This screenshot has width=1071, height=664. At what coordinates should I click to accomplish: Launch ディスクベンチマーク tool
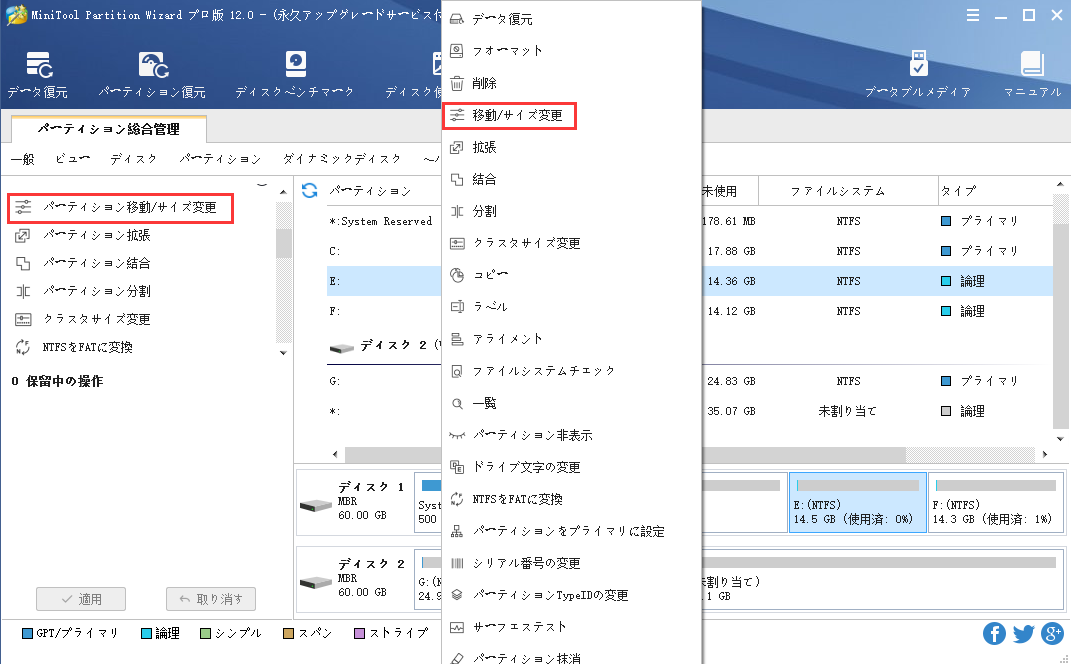(295, 73)
